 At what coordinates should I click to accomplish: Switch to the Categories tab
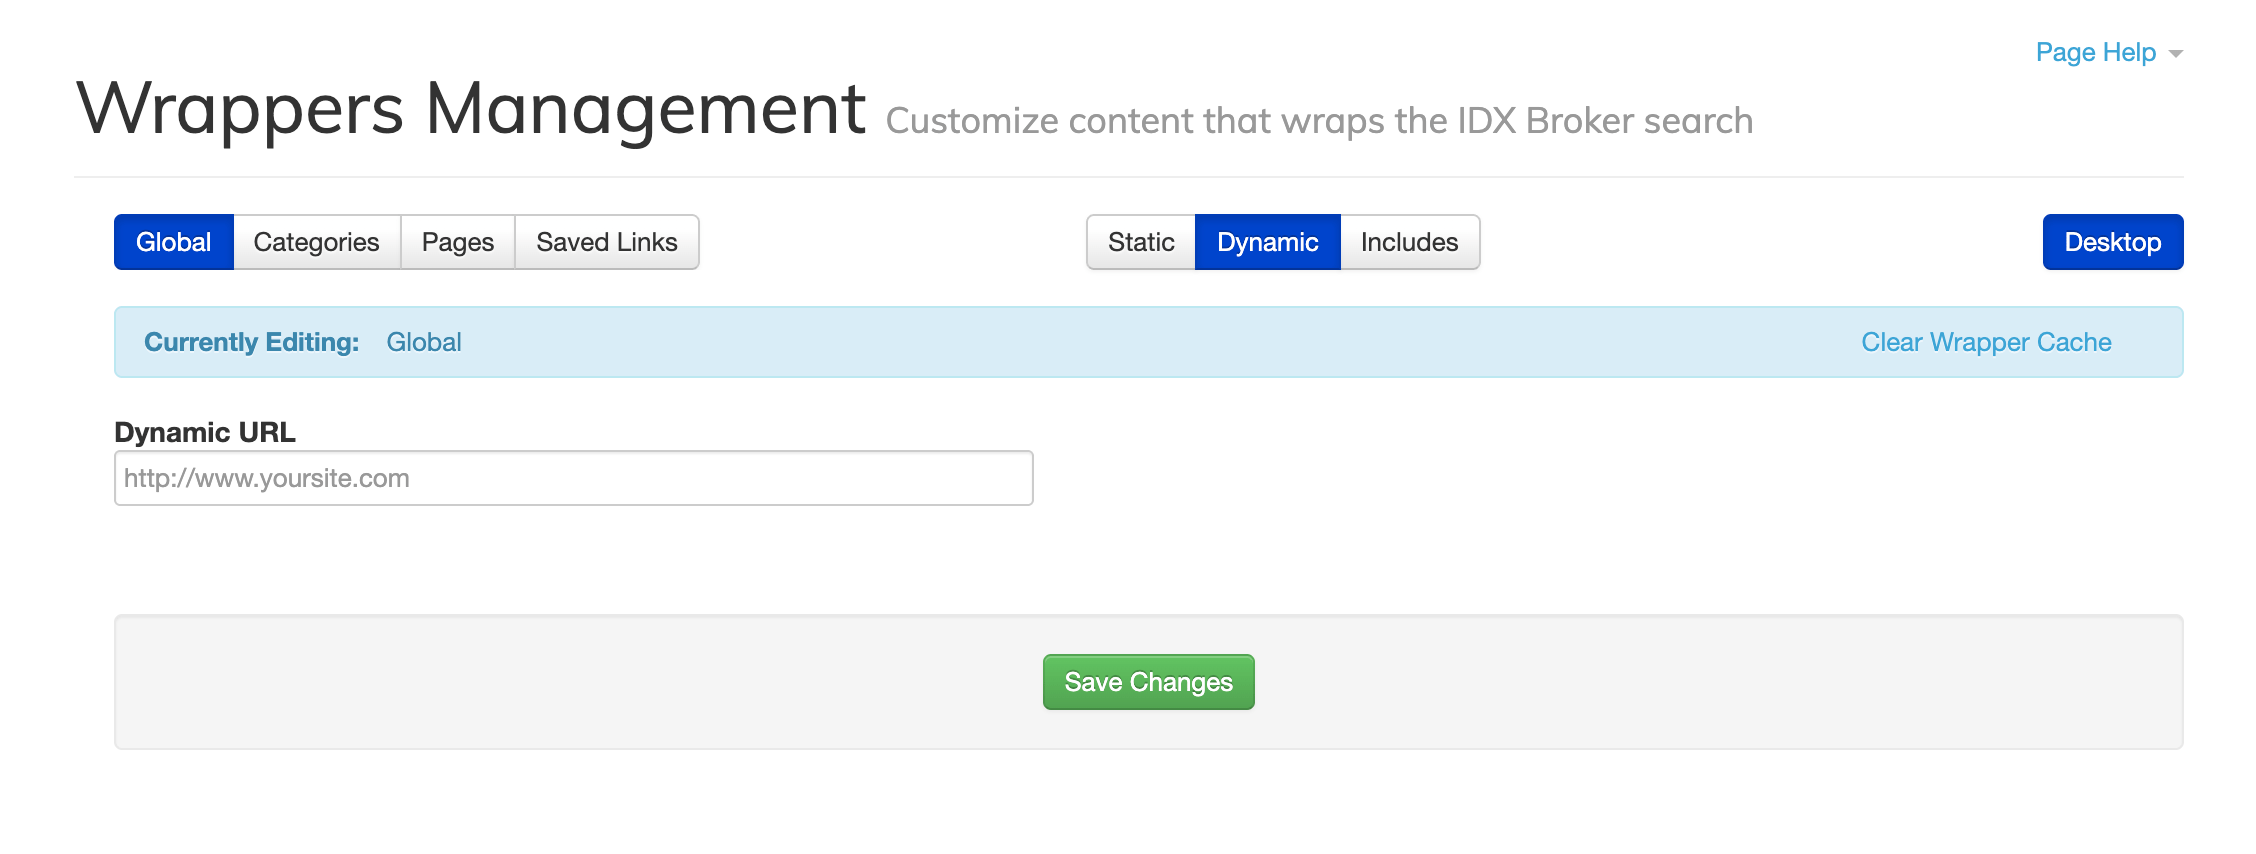pos(316,242)
